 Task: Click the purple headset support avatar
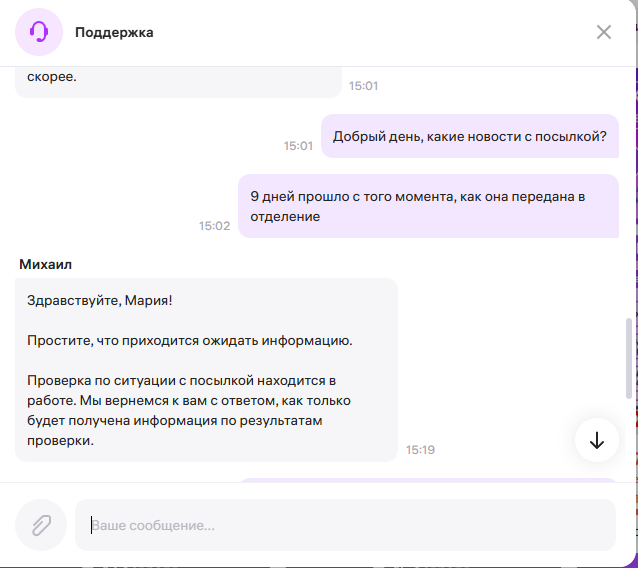[39, 32]
